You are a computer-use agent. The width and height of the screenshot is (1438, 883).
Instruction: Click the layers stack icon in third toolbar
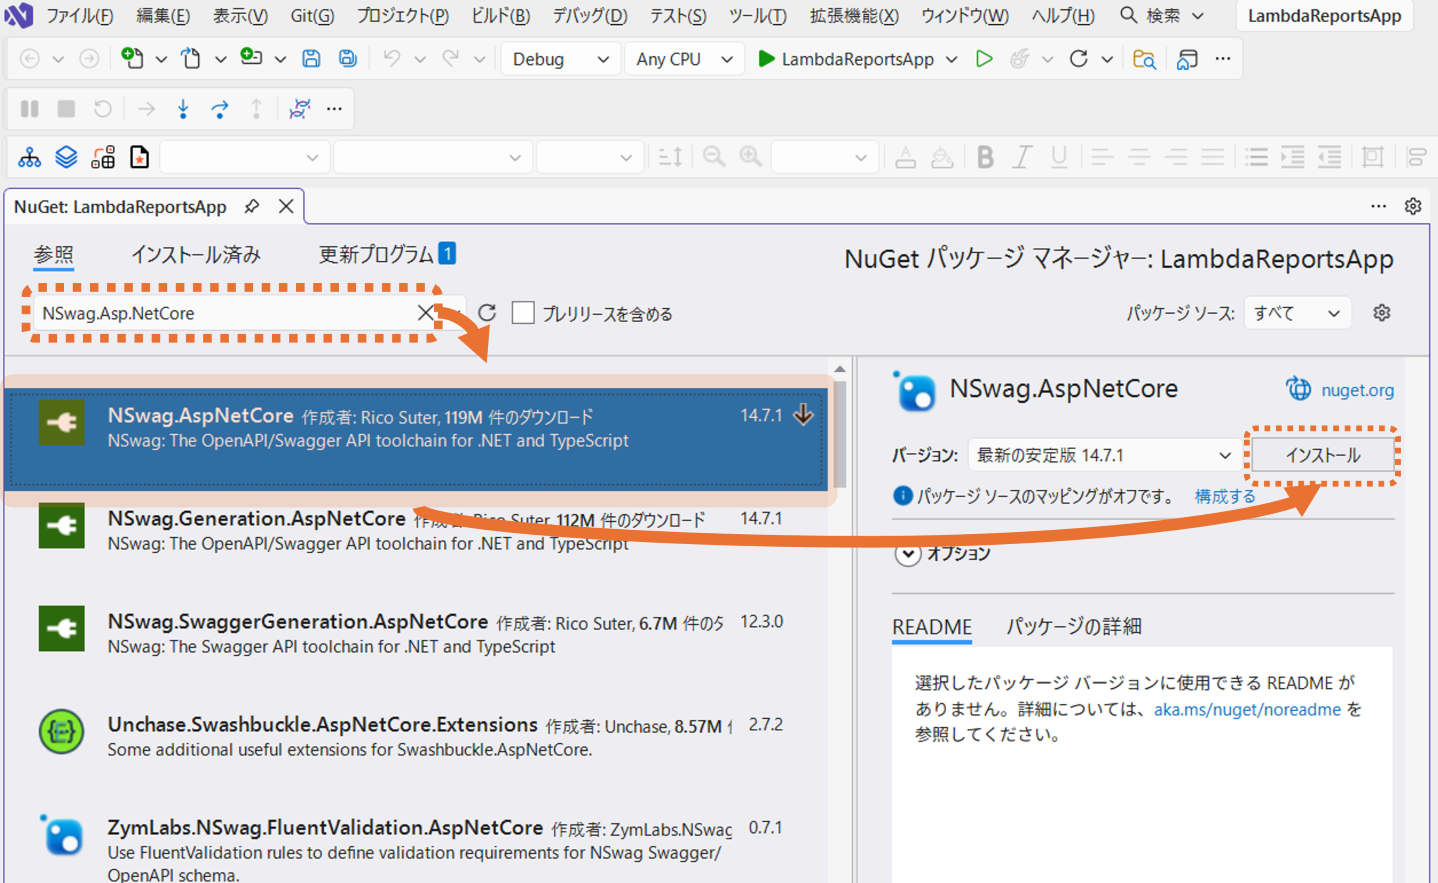[66, 157]
